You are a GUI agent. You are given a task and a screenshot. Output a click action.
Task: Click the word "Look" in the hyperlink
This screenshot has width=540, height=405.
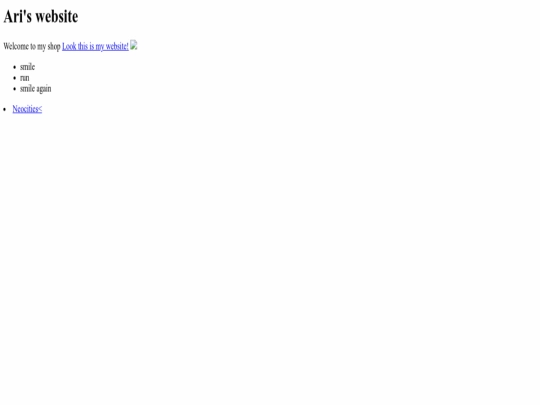click(69, 46)
